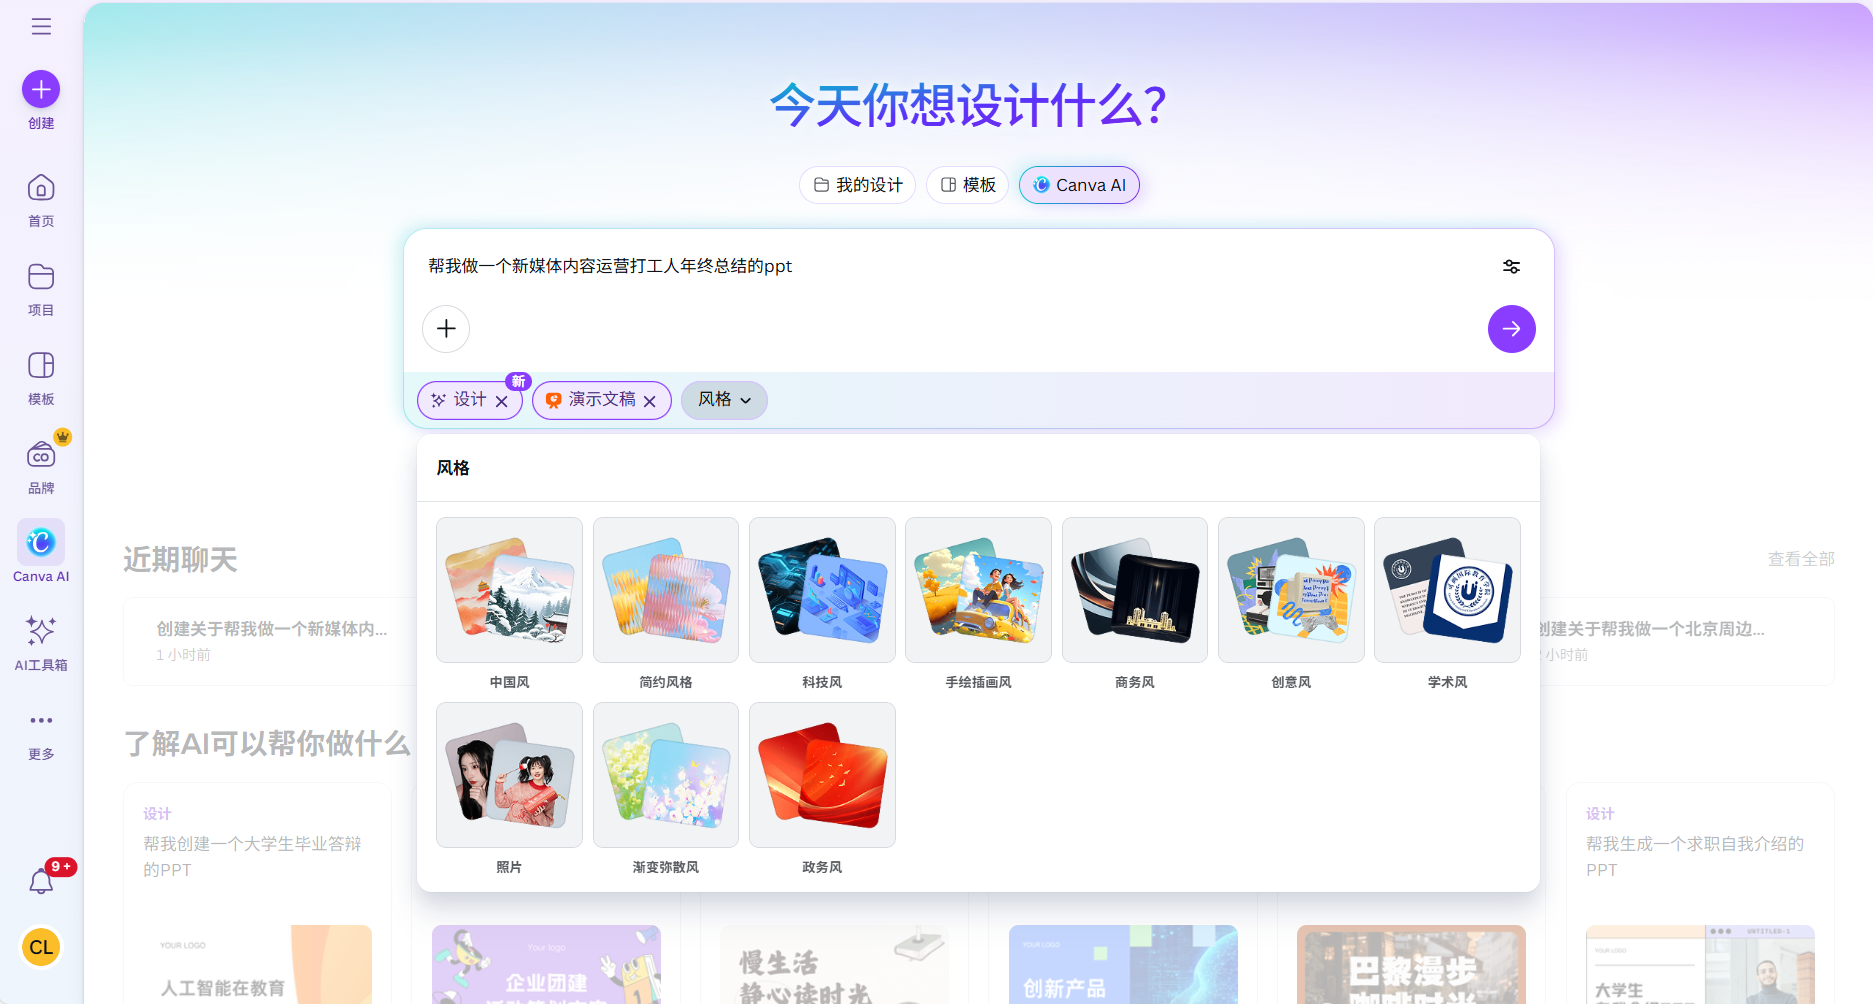The height and width of the screenshot is (1004, 1873).
Task: Click the 创建 plus button
Action: pyautogui.click(x=40, y=89)
